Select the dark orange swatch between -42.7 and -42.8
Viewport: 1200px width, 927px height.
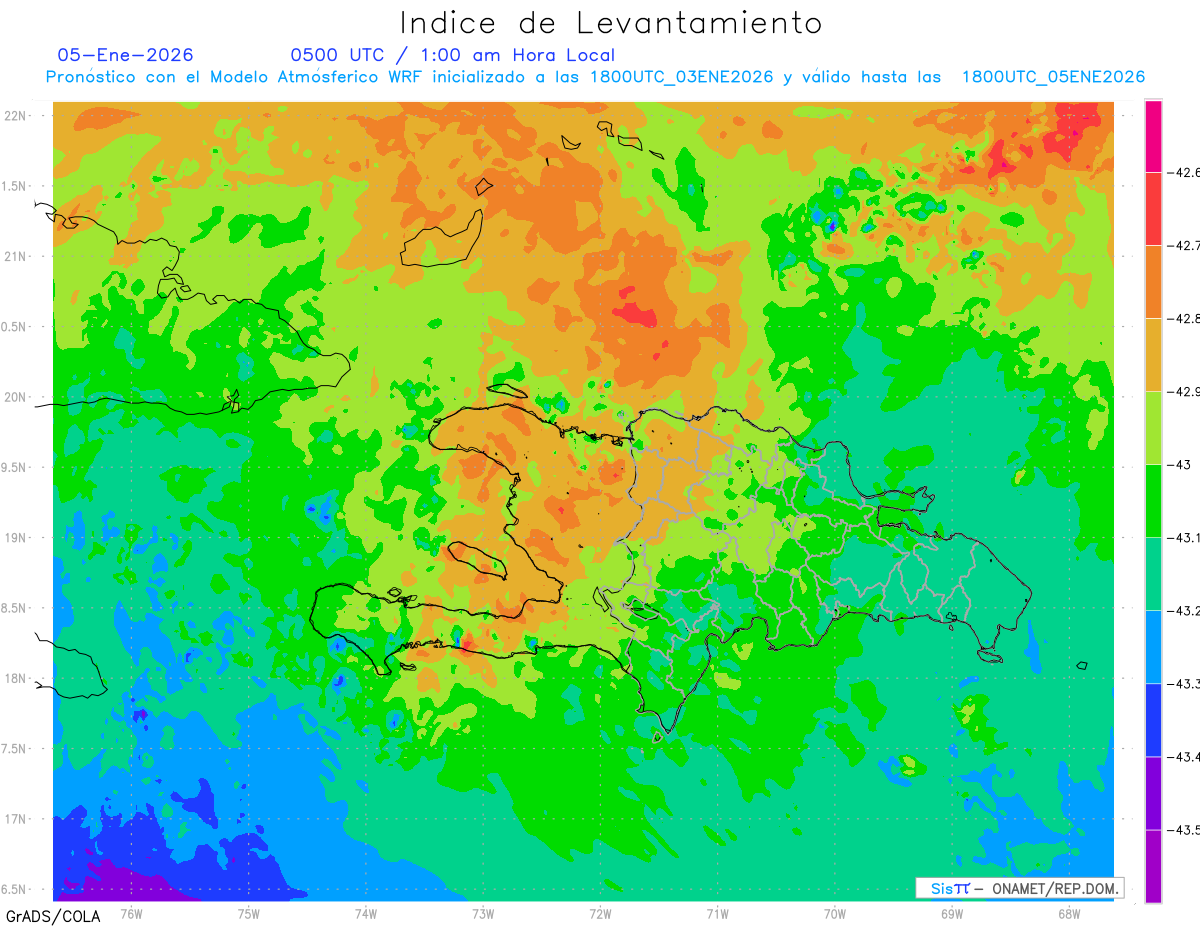tap(1153, 281)
